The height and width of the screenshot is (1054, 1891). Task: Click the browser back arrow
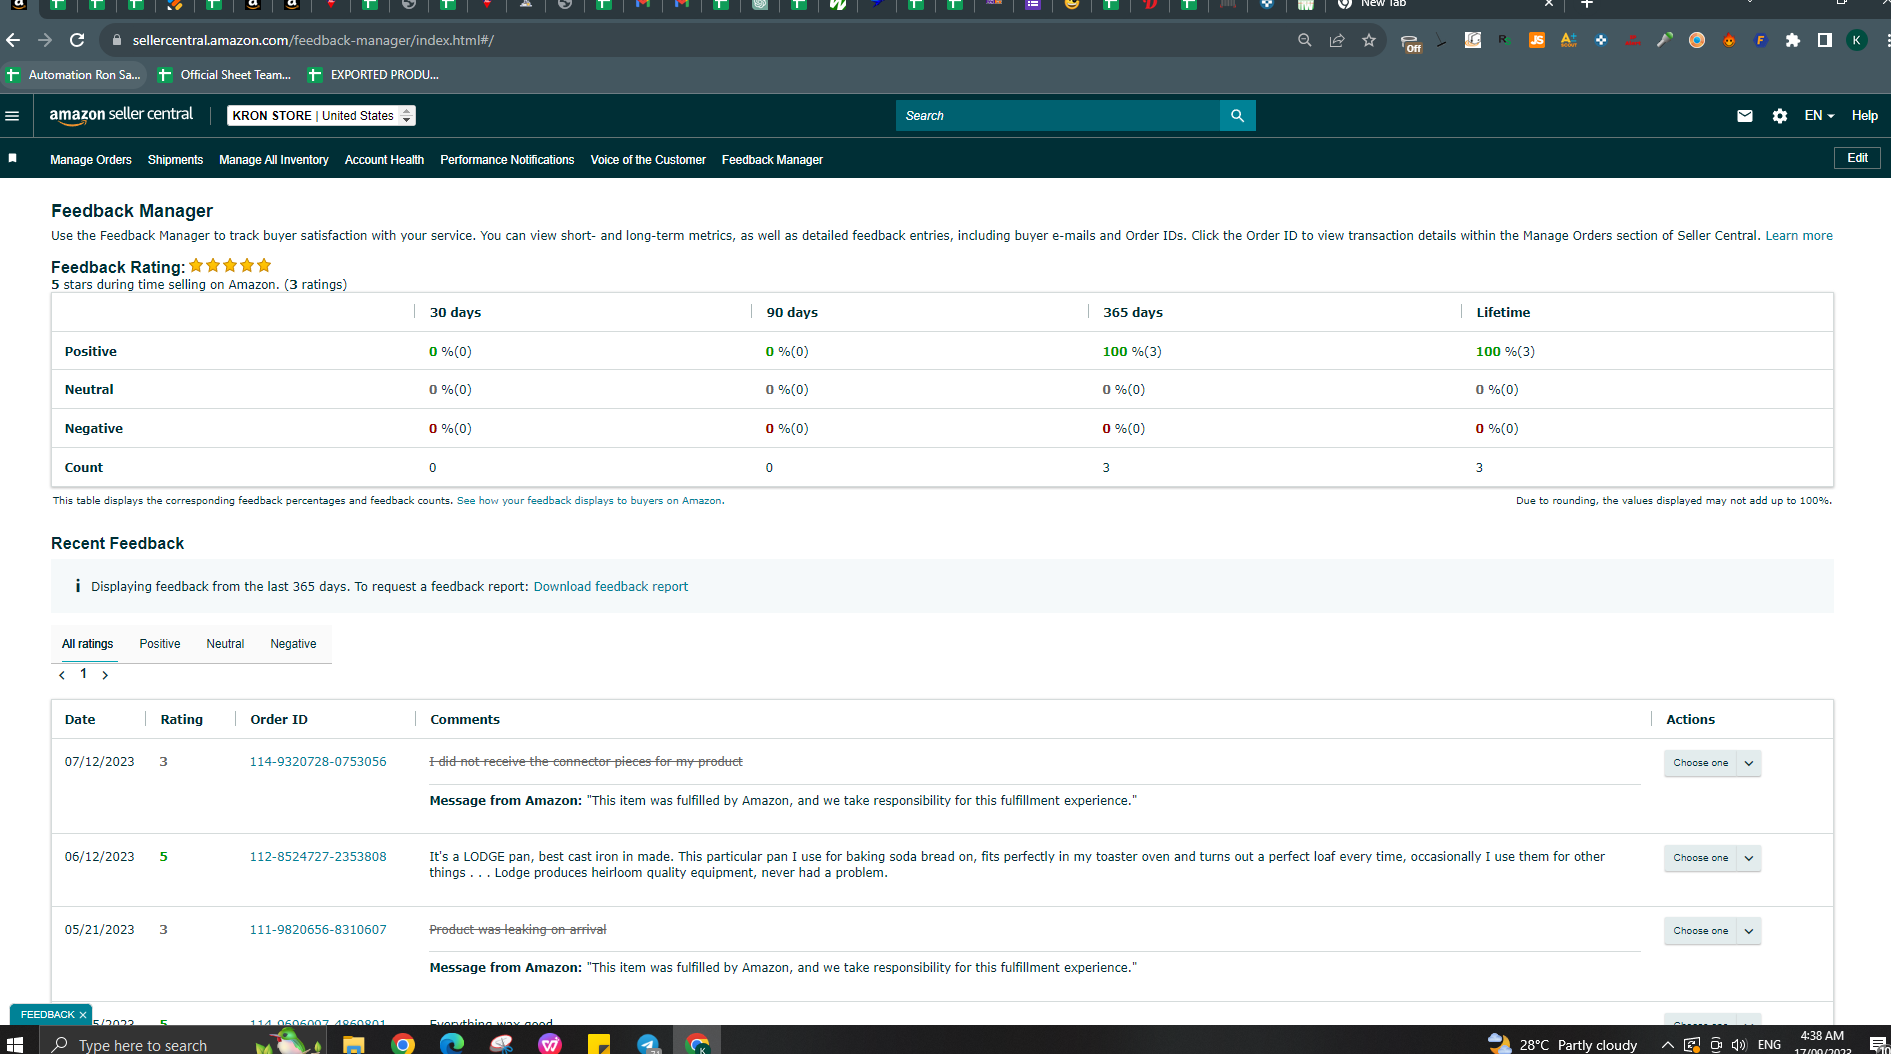click(x=13, y=40)
